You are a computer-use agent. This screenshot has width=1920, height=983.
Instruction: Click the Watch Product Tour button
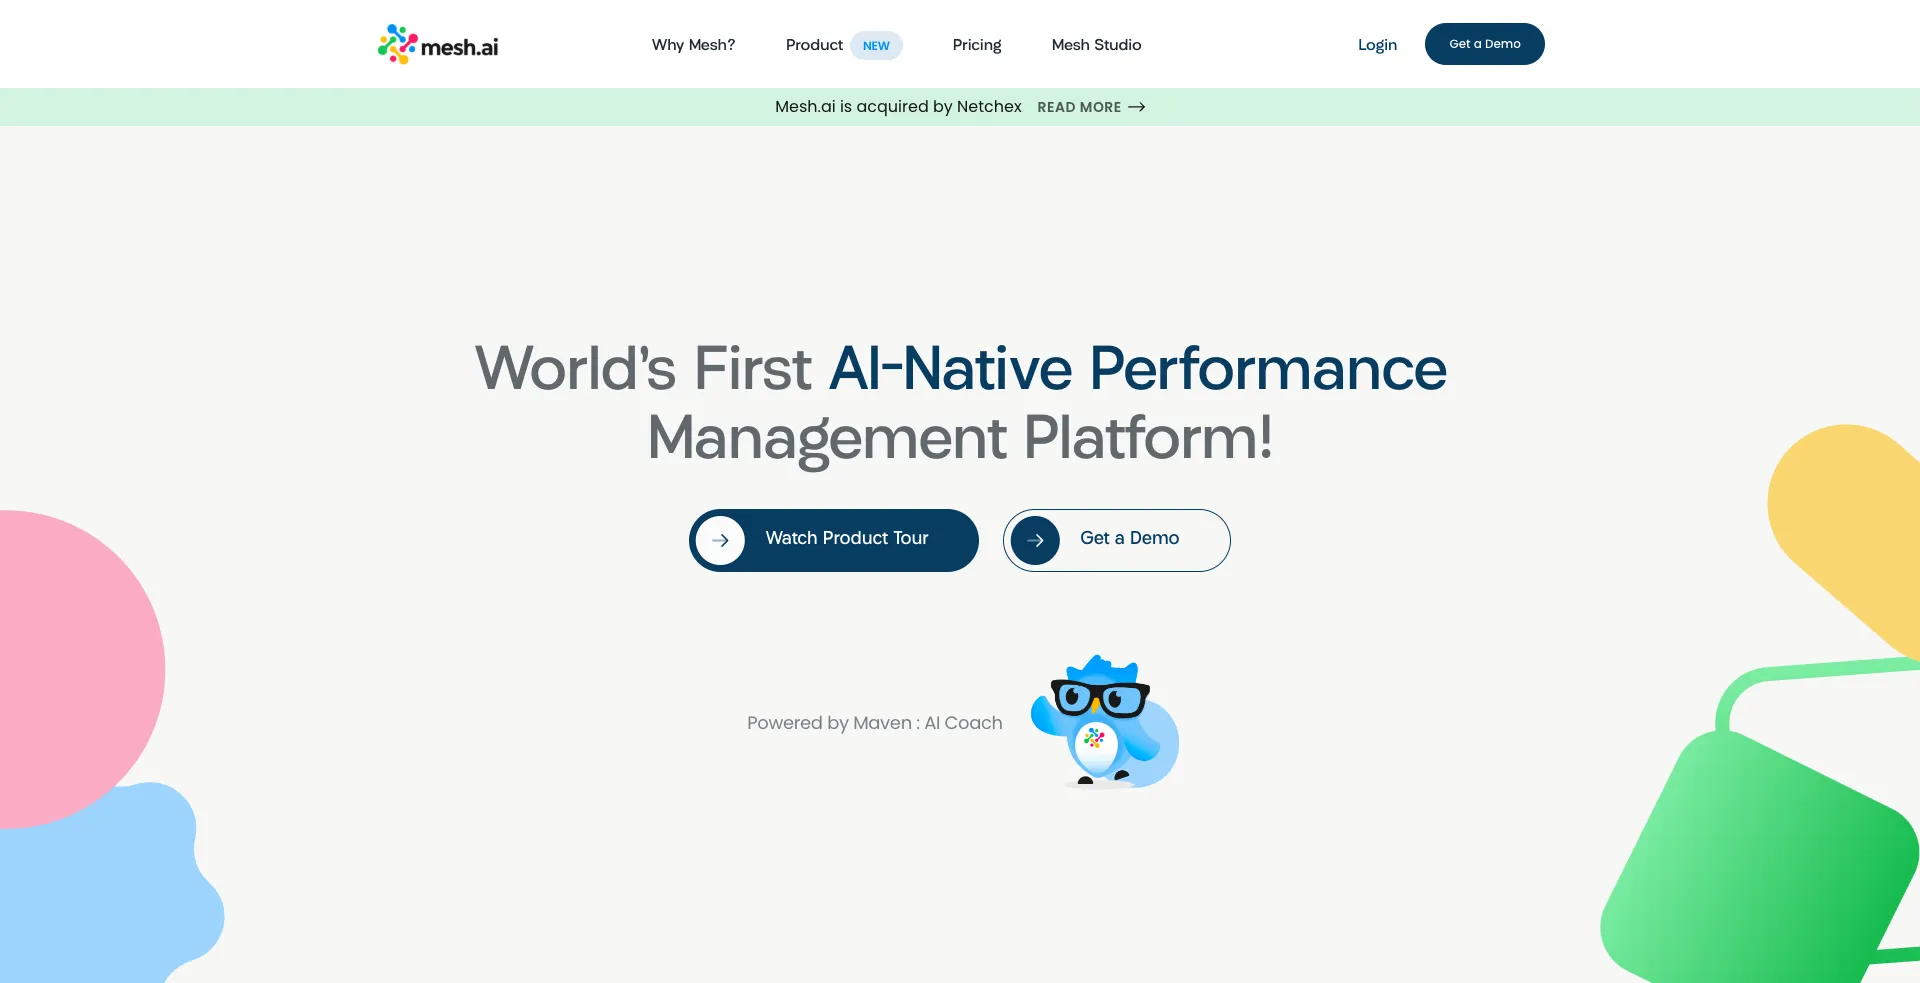coord(834,540)
